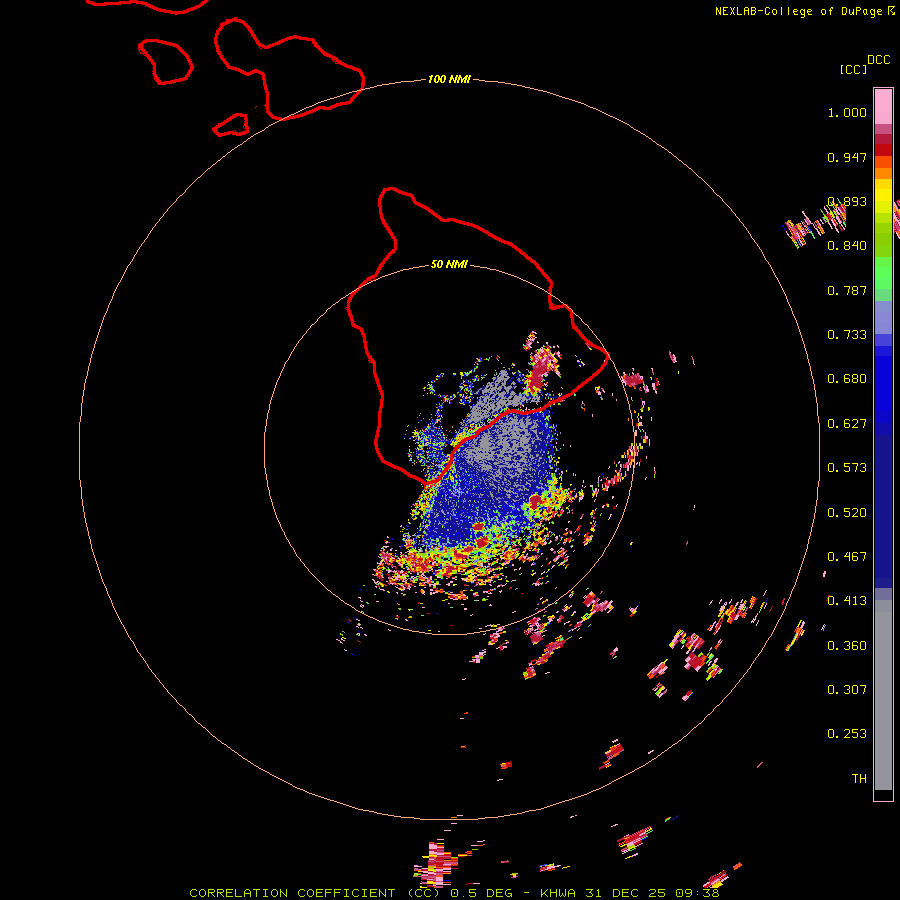900x900 pixels.
Task: Pick the bright green color bar segment
Action: click(883, 273)
